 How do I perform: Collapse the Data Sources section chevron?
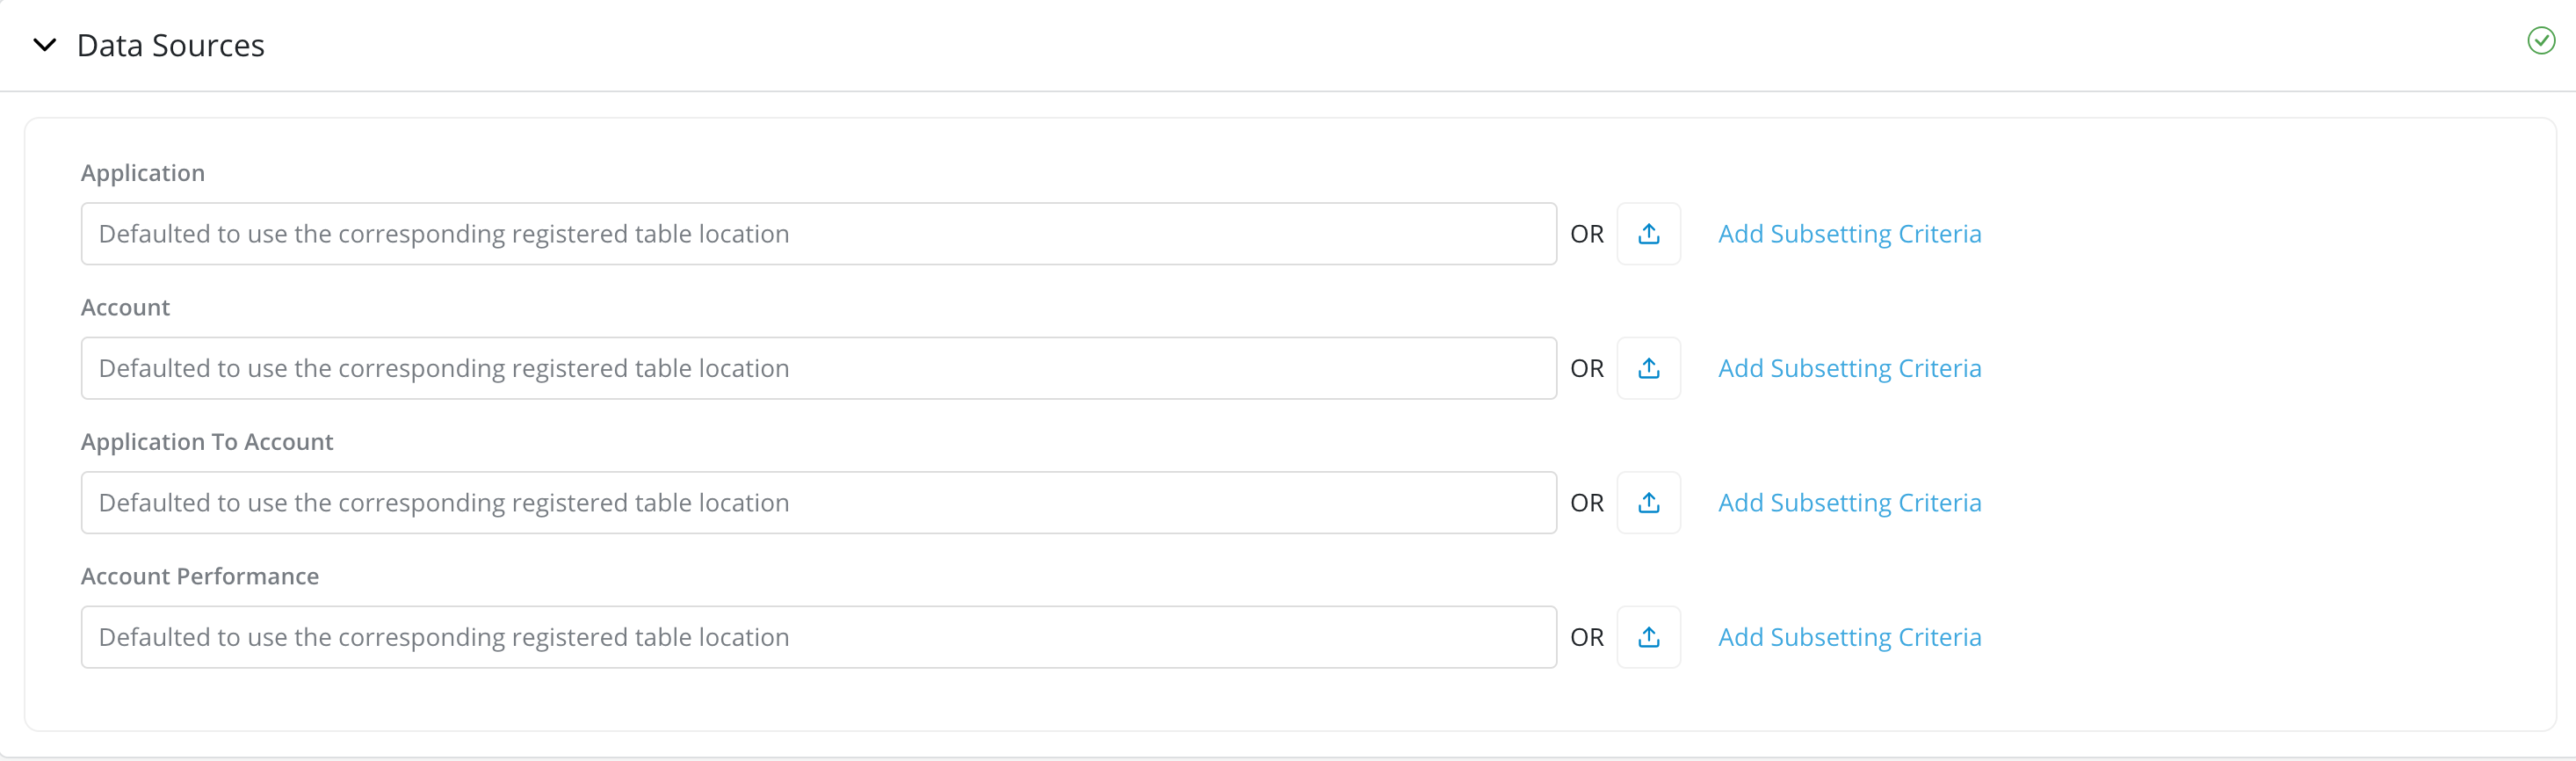(x=44, y=45)
